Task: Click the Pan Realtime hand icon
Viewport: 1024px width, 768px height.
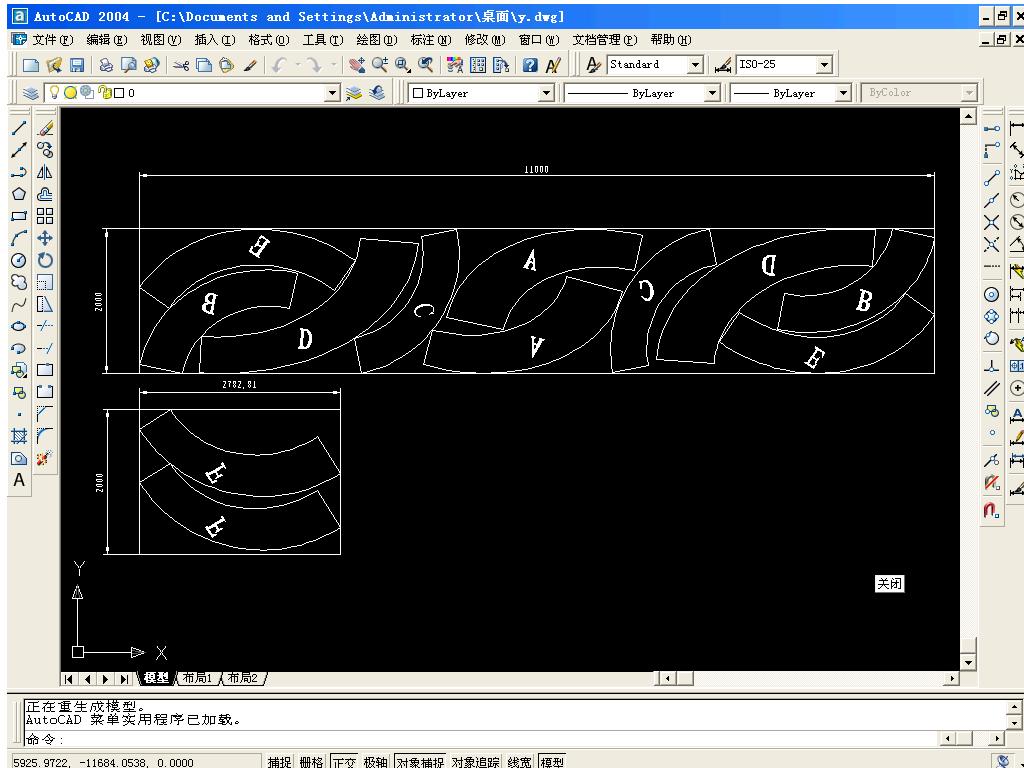Action: coord(357,65)
